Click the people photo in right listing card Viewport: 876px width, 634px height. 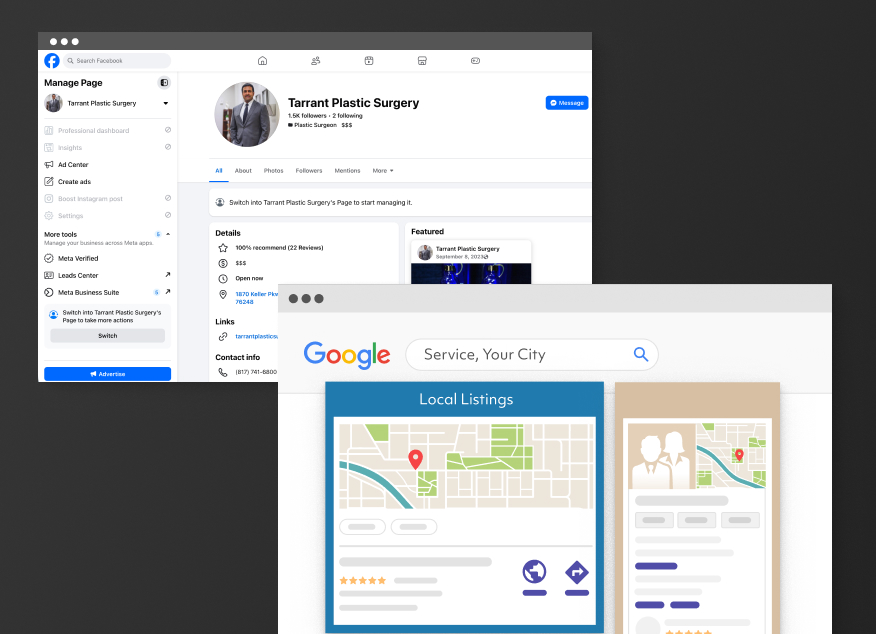click(x=663, y=456)
